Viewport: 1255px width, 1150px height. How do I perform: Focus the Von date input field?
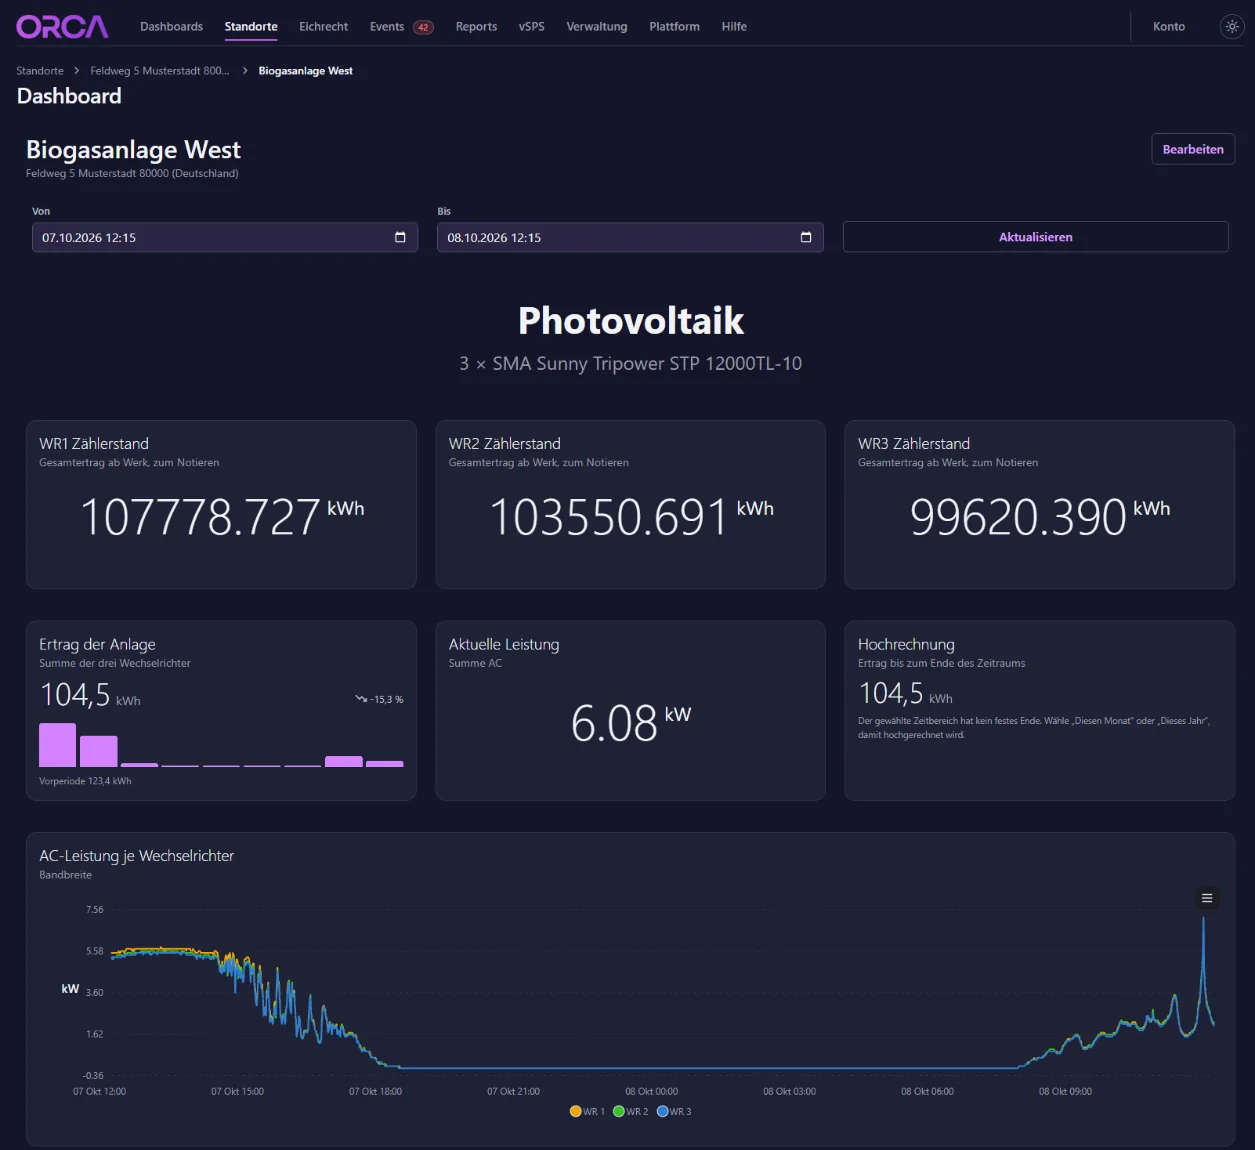click(x=225, y=238)
